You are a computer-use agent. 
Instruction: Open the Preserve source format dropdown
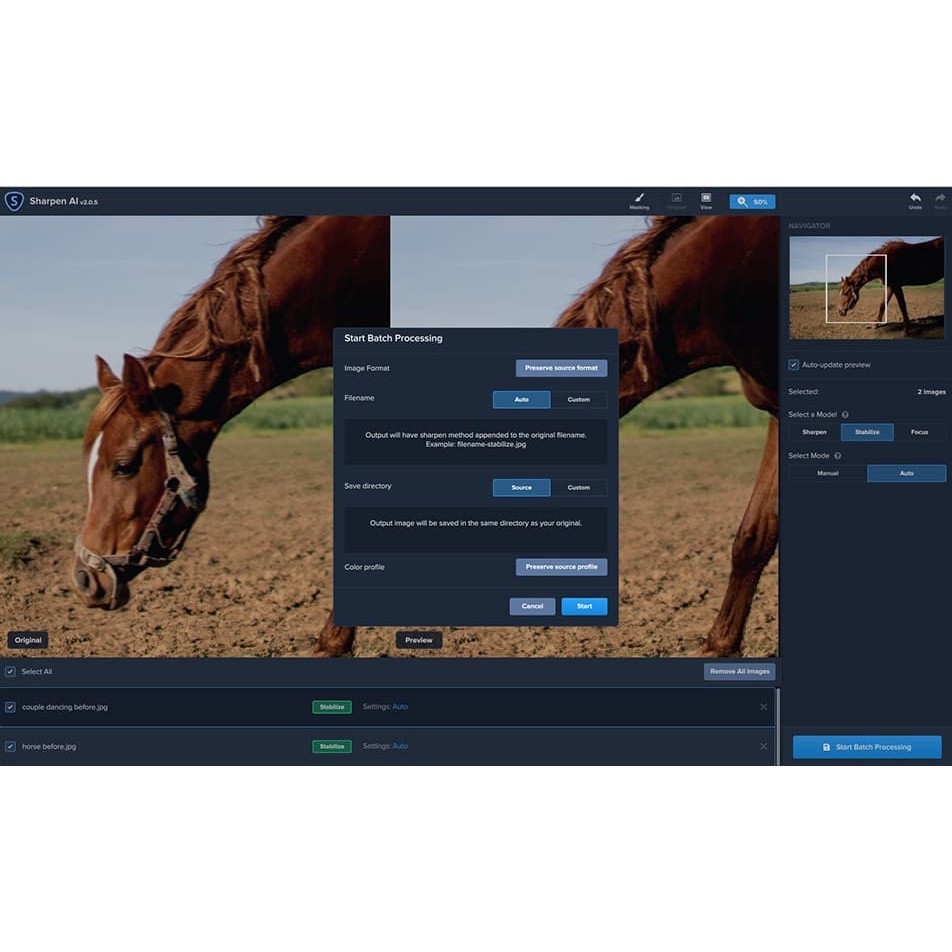561,368
